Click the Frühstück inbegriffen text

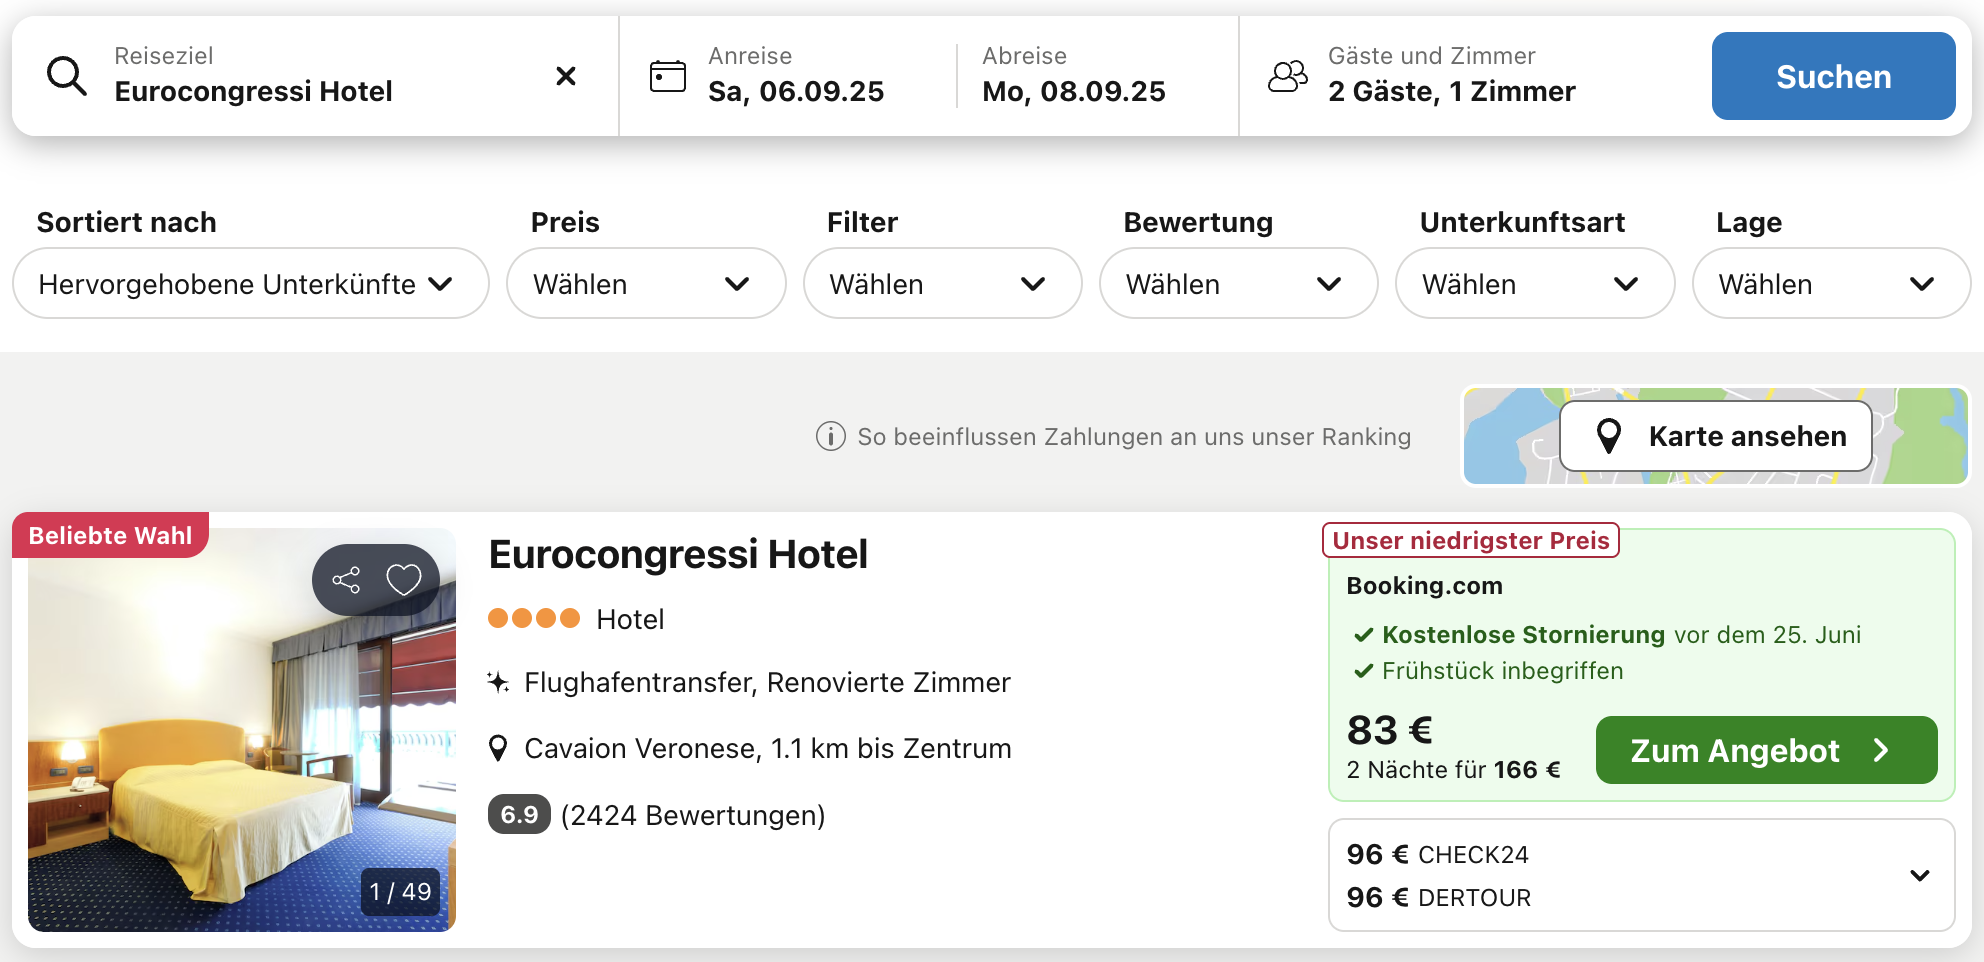[1502, 671]
